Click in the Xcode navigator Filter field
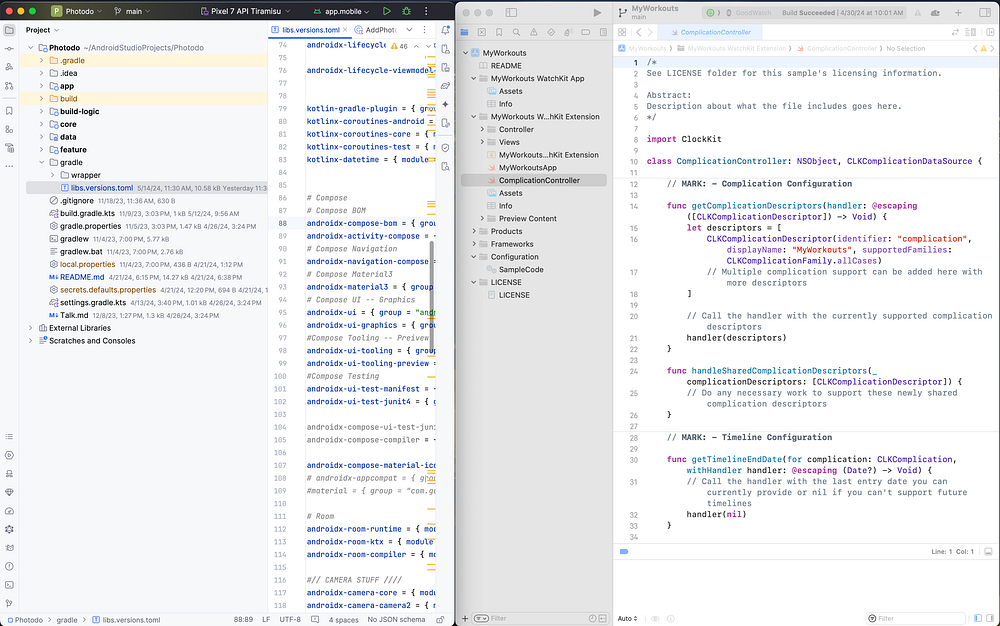This screenshot has height=626, width=1000. (x=536, y=618)
